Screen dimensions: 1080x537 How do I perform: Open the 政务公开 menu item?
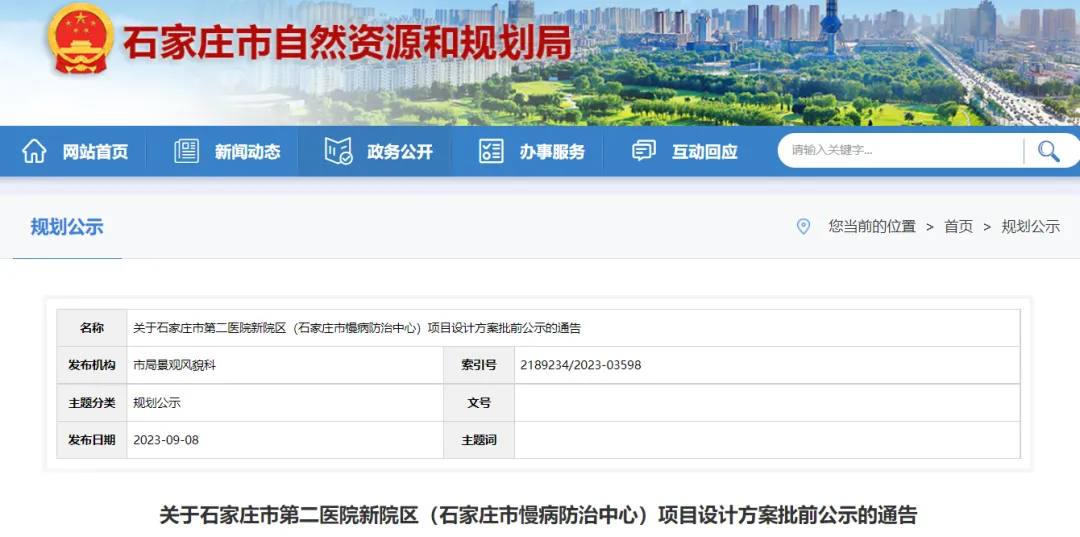tap(399, 151)
